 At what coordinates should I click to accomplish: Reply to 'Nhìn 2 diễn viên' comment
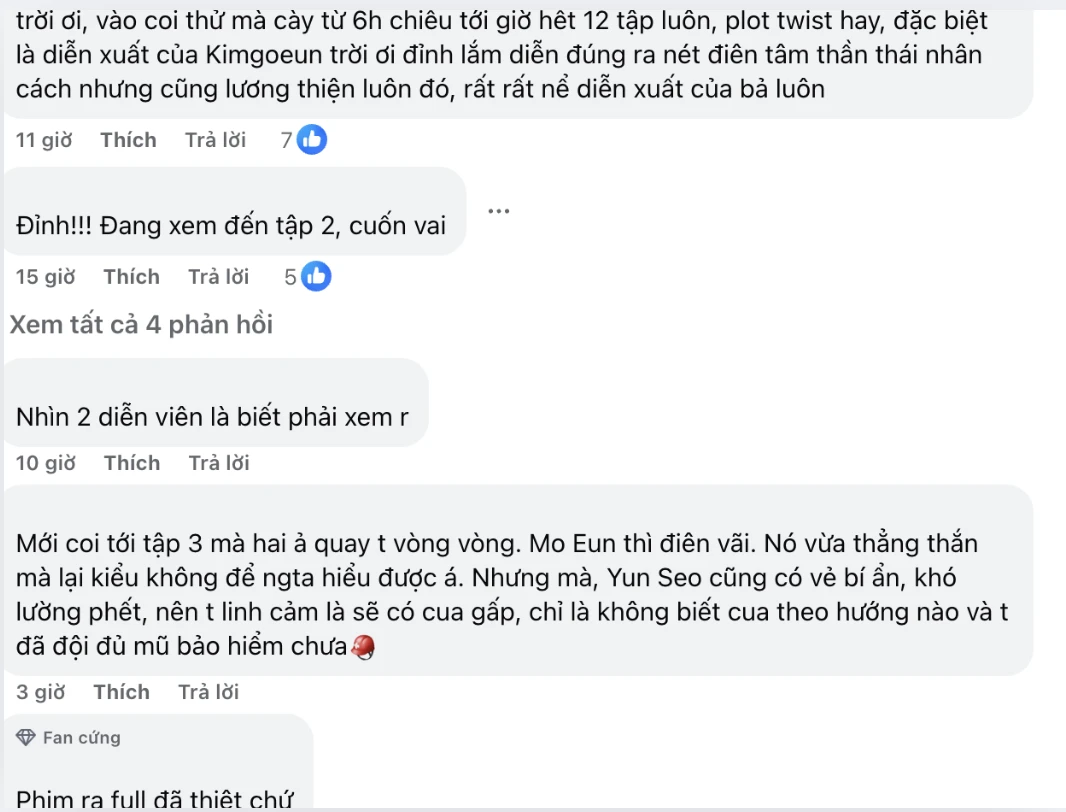click(x=219, y=463)
